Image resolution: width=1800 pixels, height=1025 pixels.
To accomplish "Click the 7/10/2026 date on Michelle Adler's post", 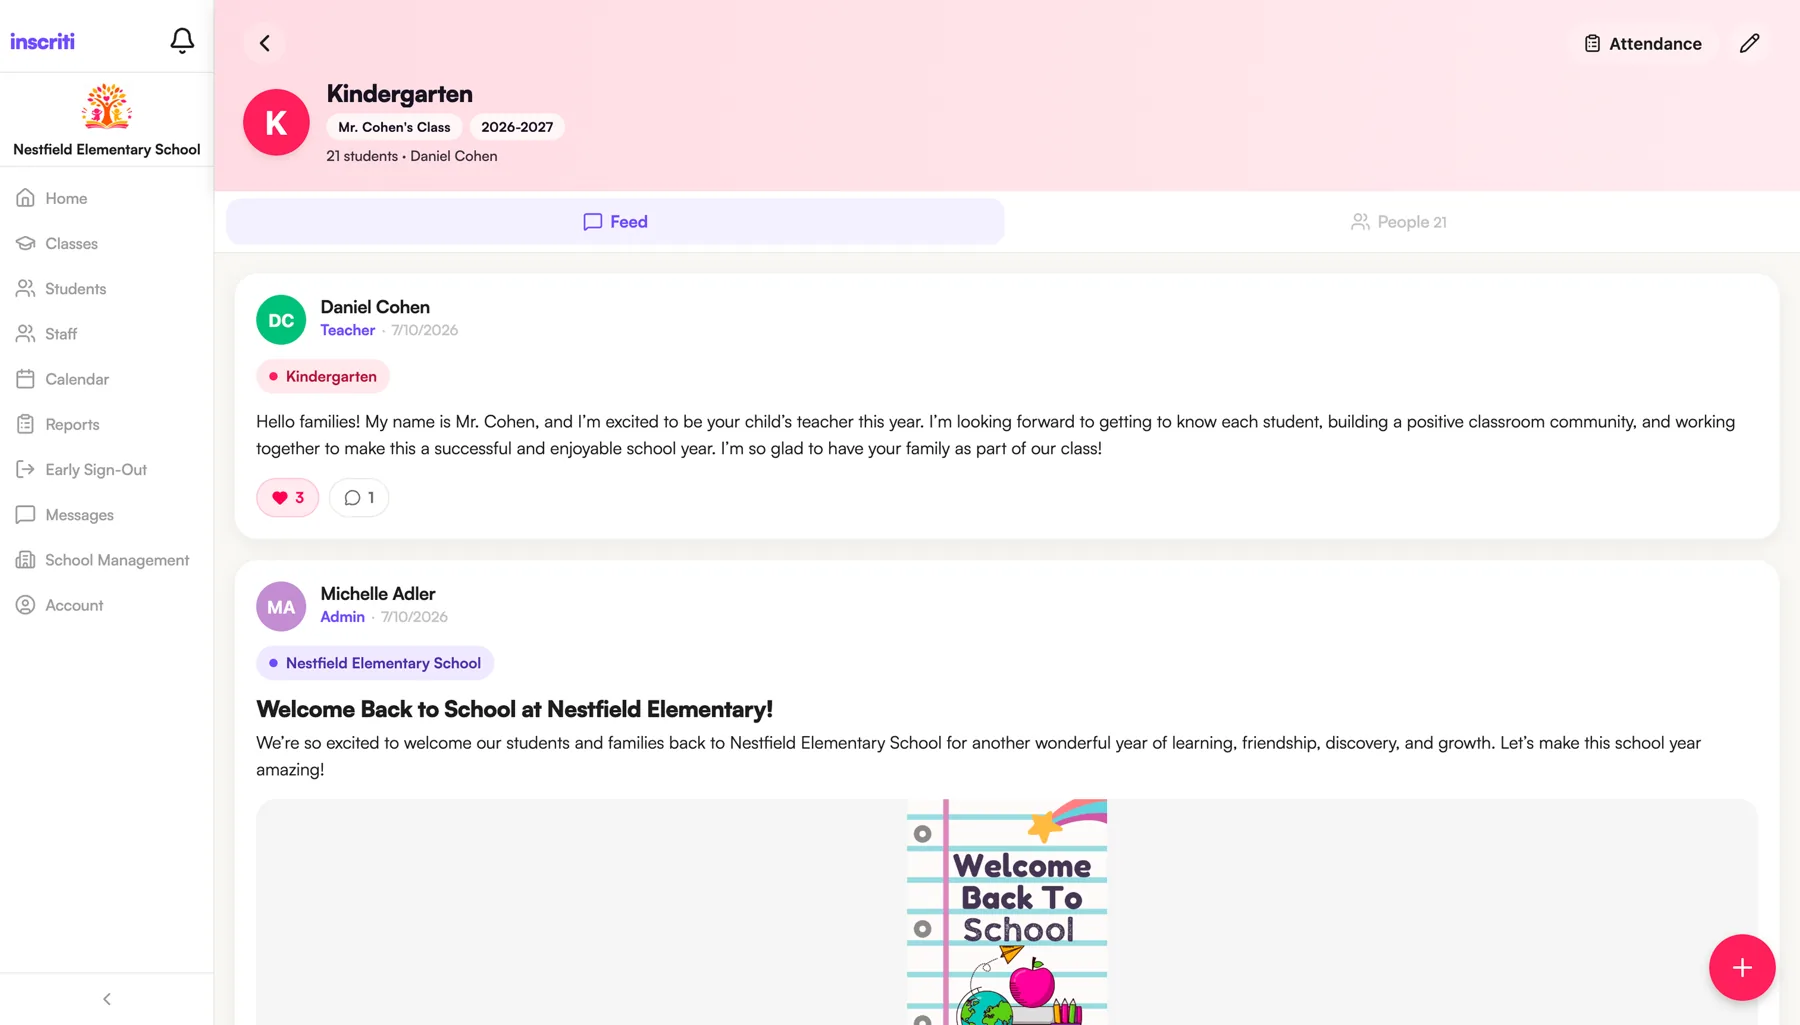I will (x=414, y=617).
